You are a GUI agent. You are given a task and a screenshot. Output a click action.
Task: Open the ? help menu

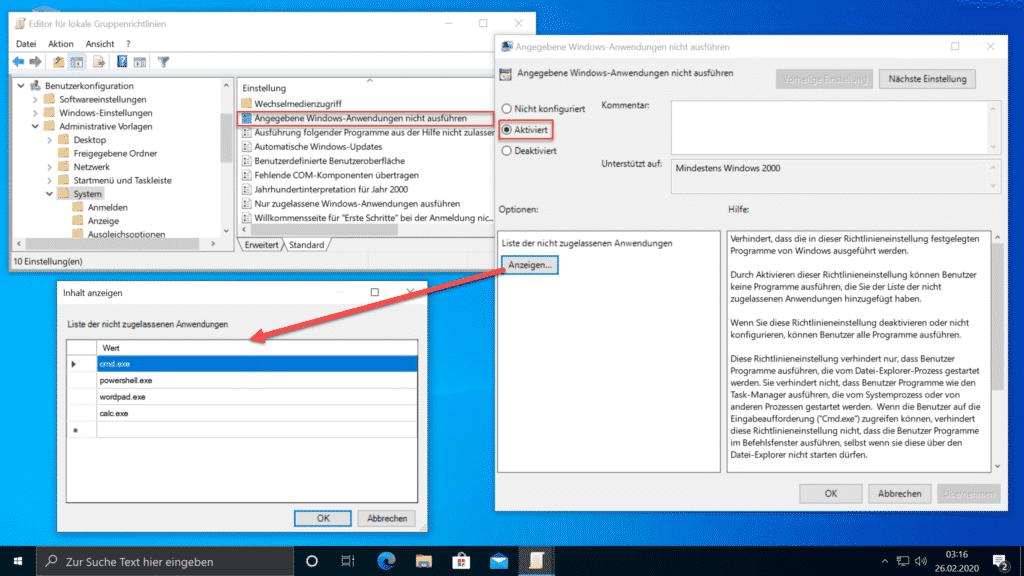tap(128, 44)
